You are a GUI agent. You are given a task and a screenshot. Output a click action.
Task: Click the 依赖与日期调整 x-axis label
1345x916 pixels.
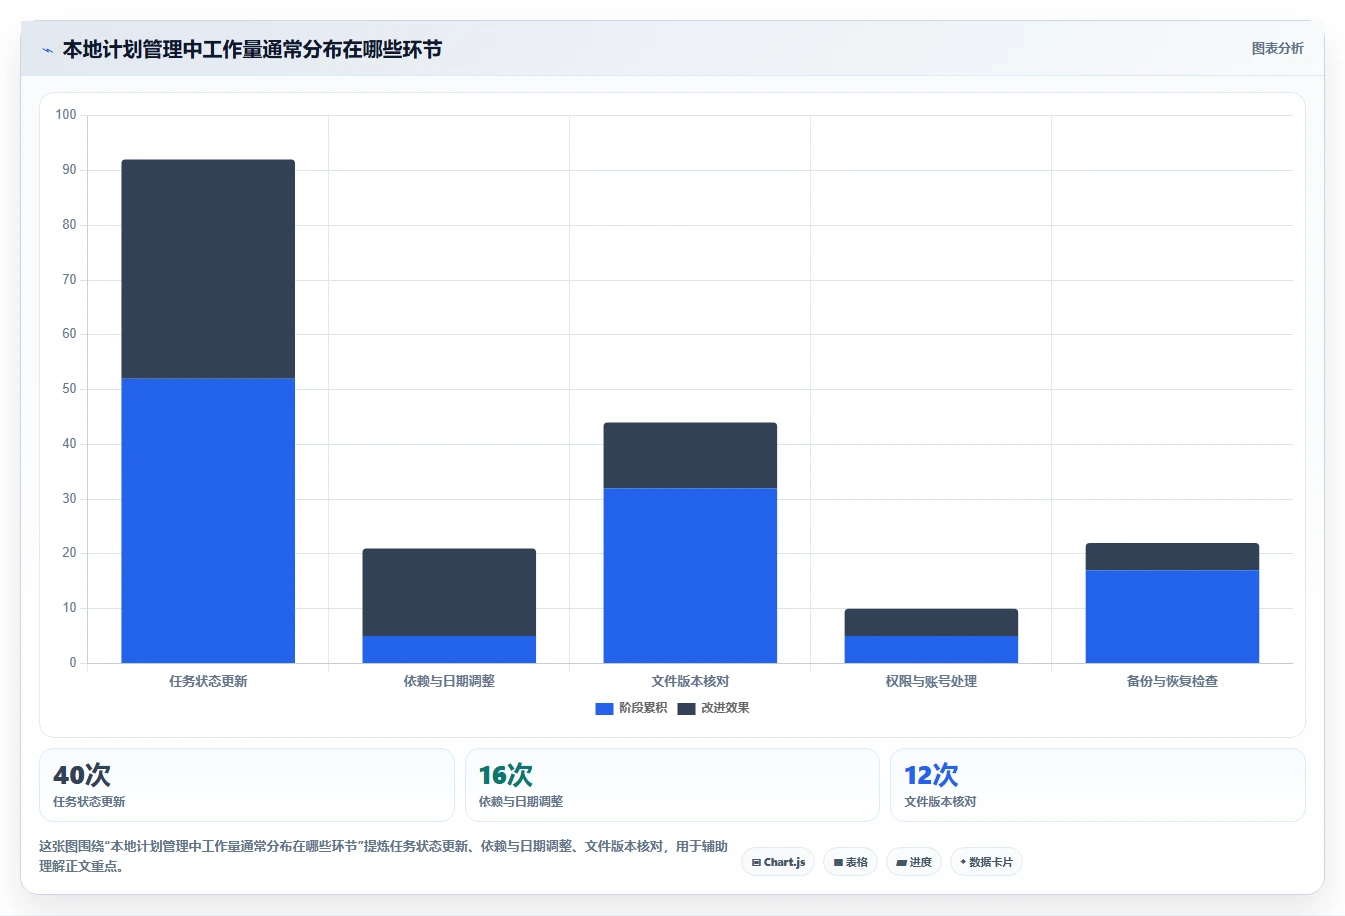[449, 681]
